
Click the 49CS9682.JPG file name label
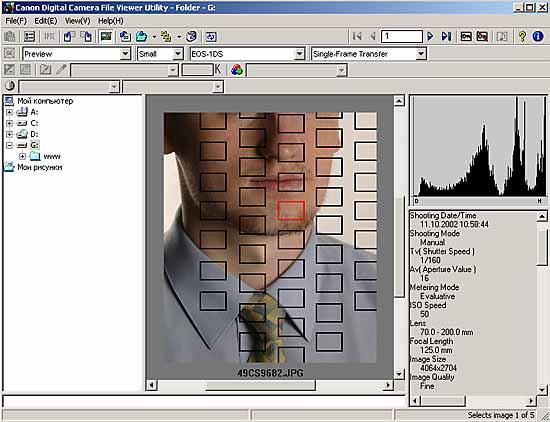tap(270, 373)
